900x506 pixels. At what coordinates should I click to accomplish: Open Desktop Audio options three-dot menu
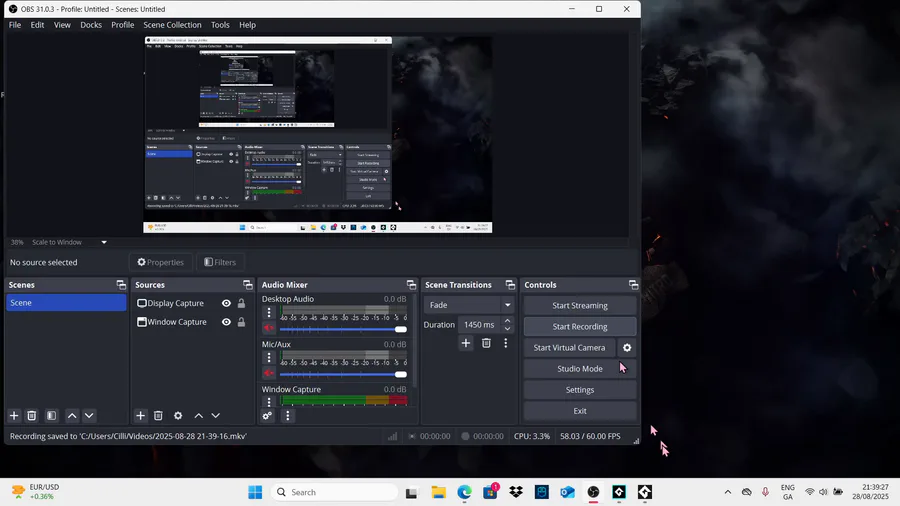[269, 313]
